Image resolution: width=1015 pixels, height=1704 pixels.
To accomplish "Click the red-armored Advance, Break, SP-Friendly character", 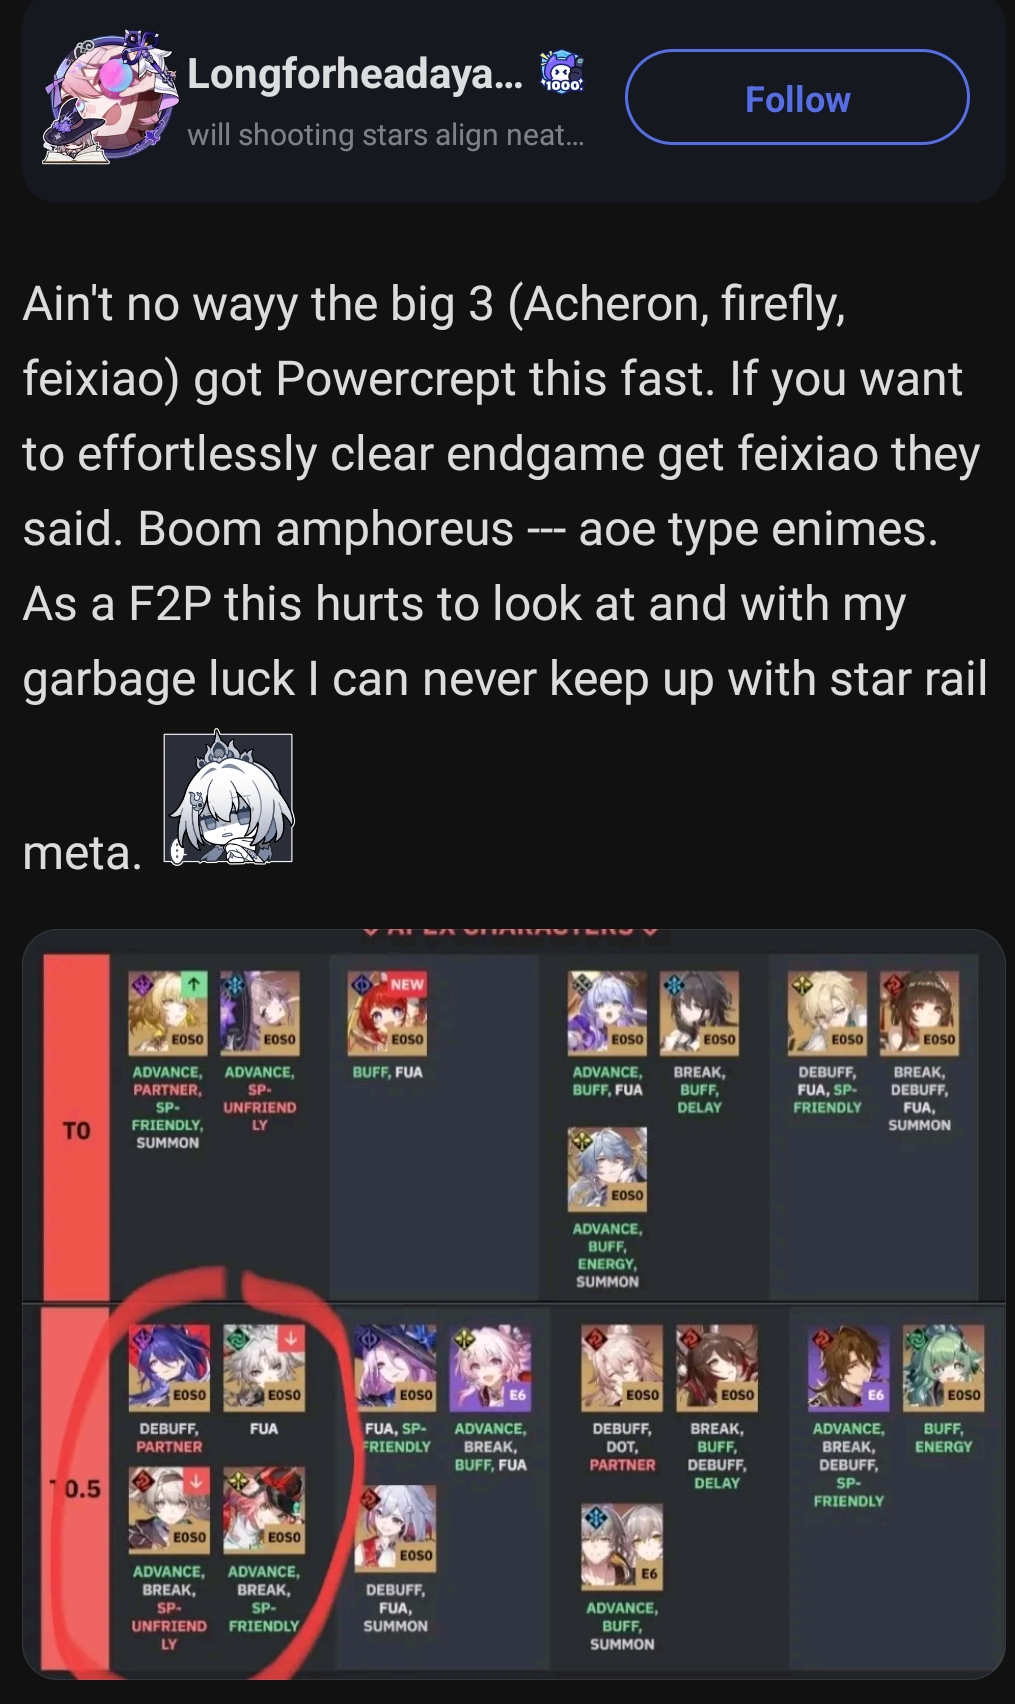I will pos(263,1509).
